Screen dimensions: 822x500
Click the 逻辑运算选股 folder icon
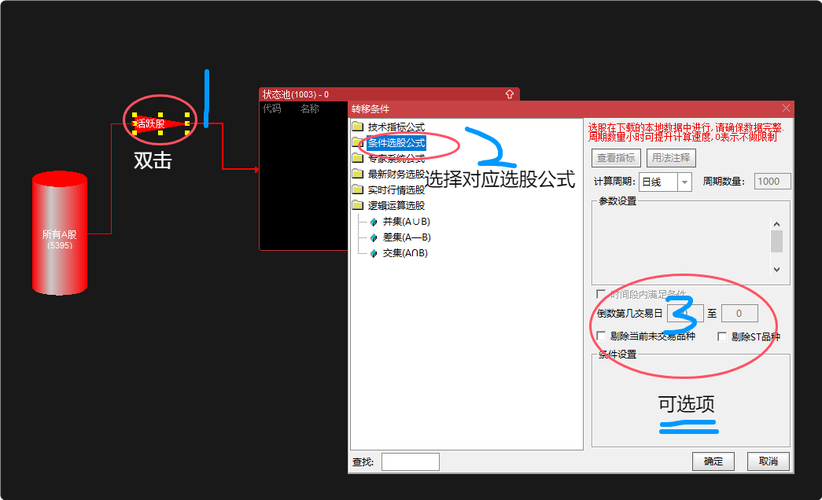tap(358, 205)
